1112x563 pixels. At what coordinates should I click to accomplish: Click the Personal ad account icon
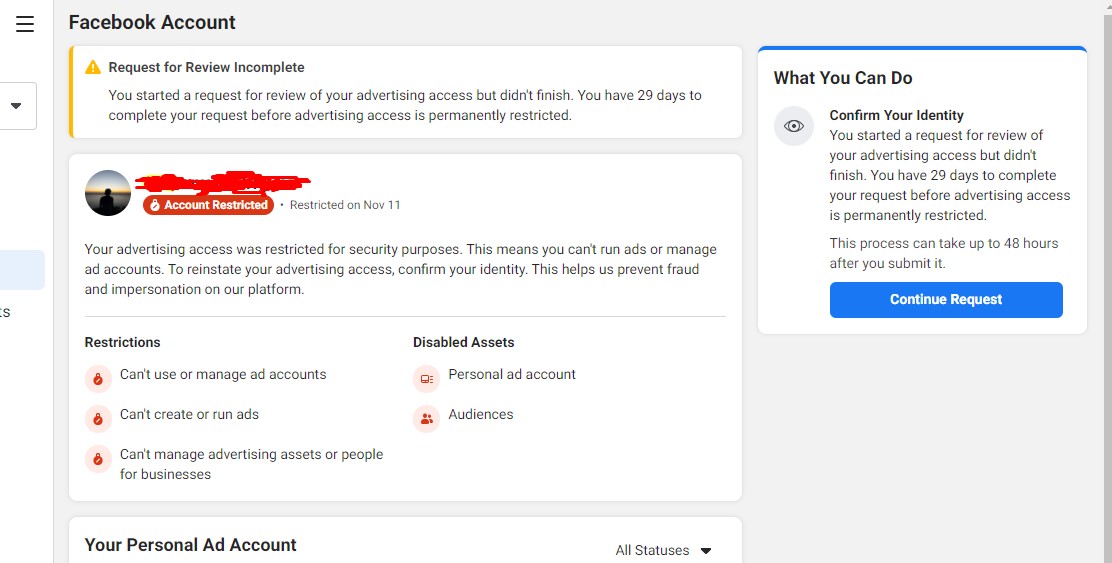(x=426, y=379)
